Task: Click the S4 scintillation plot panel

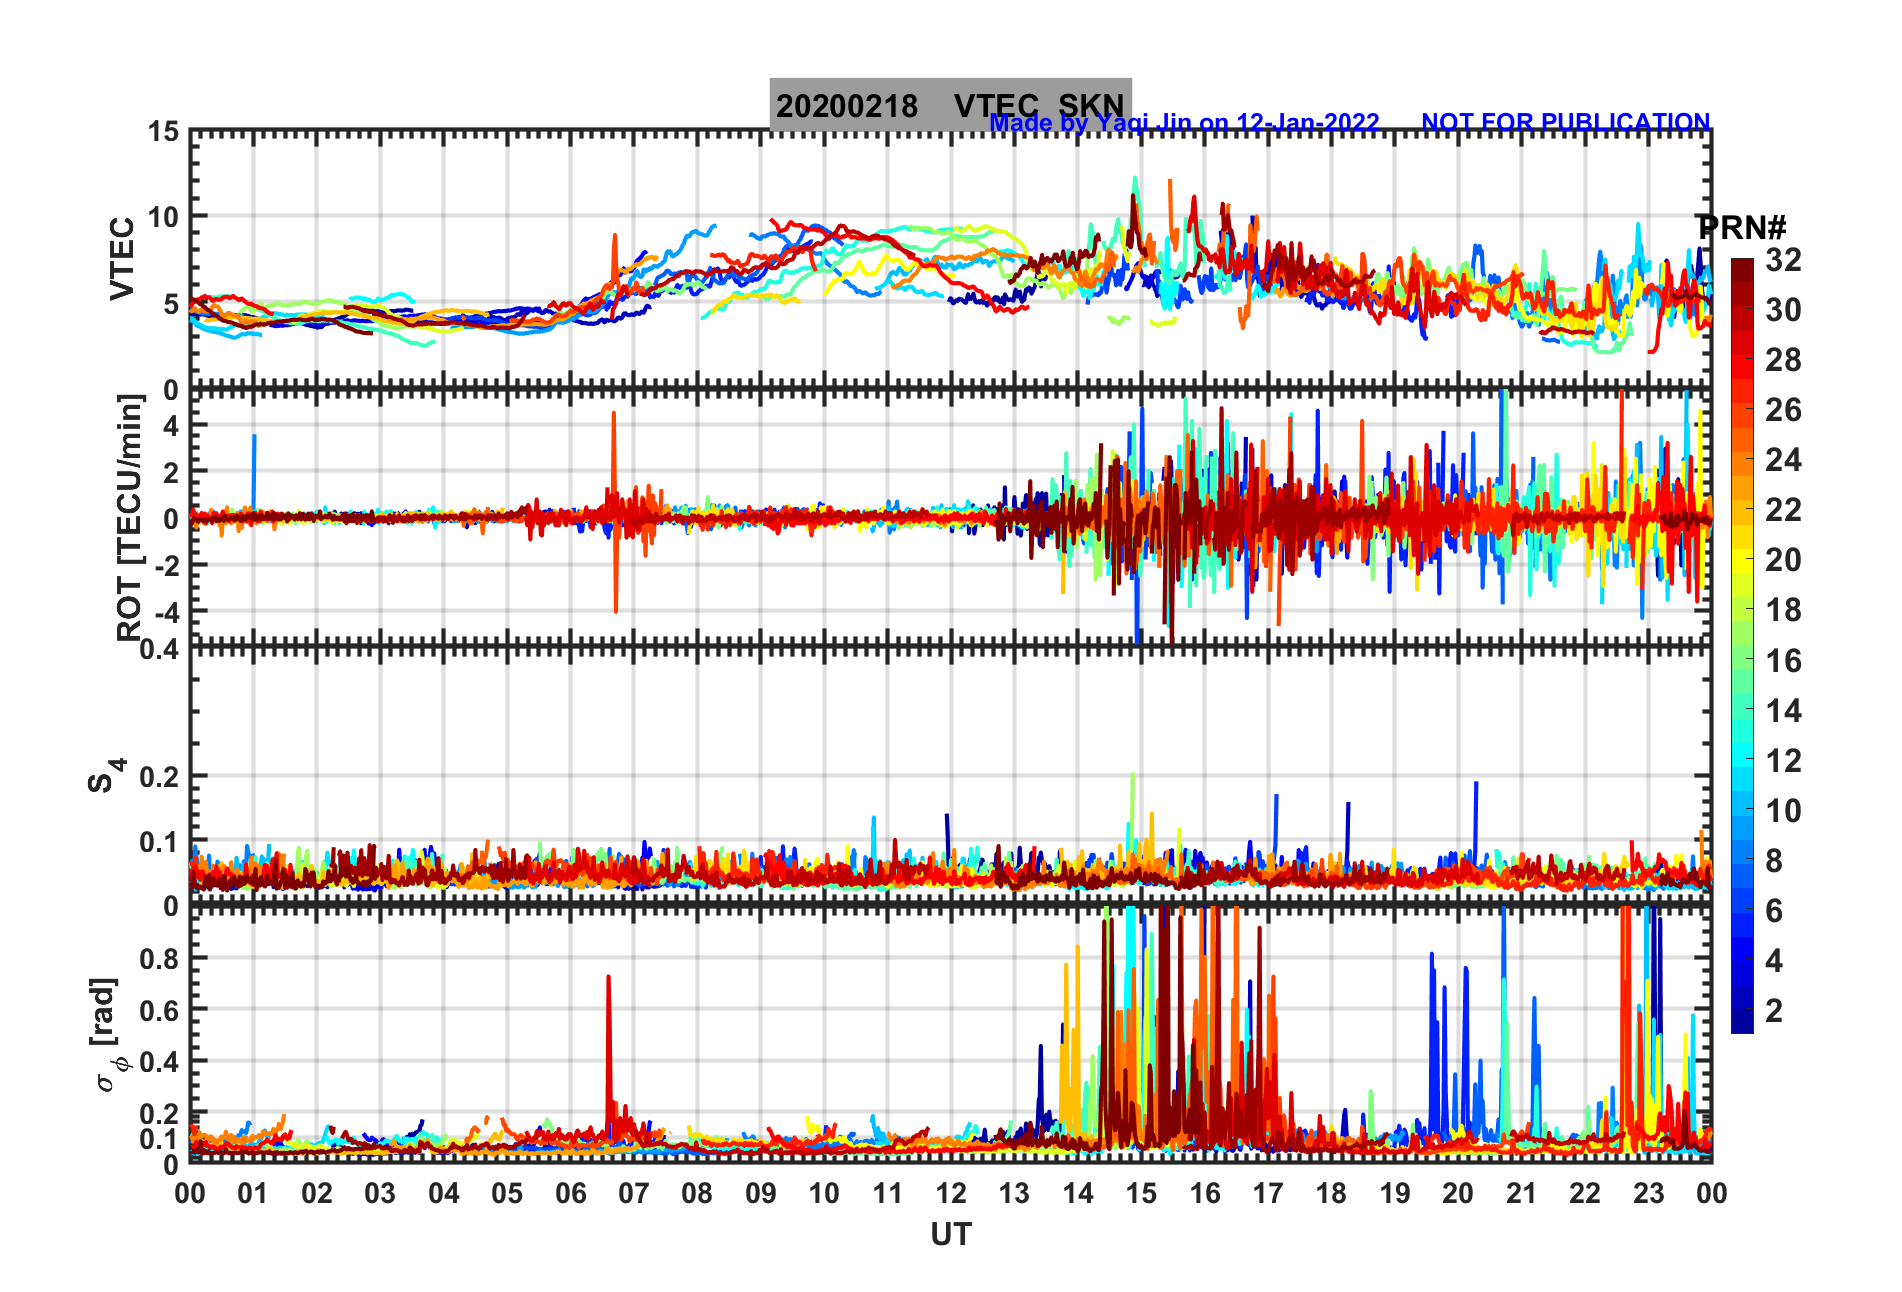Action: click(951, 776)
